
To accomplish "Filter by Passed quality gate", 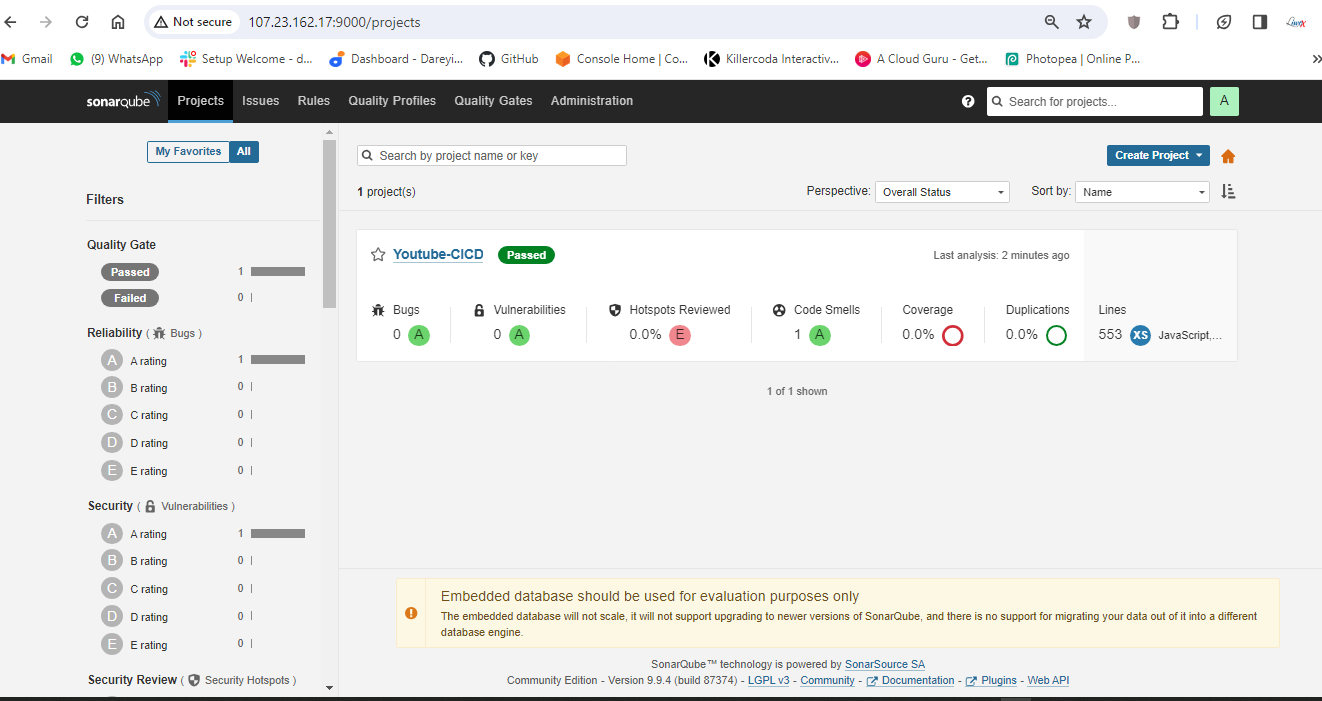I will (130, 272).
